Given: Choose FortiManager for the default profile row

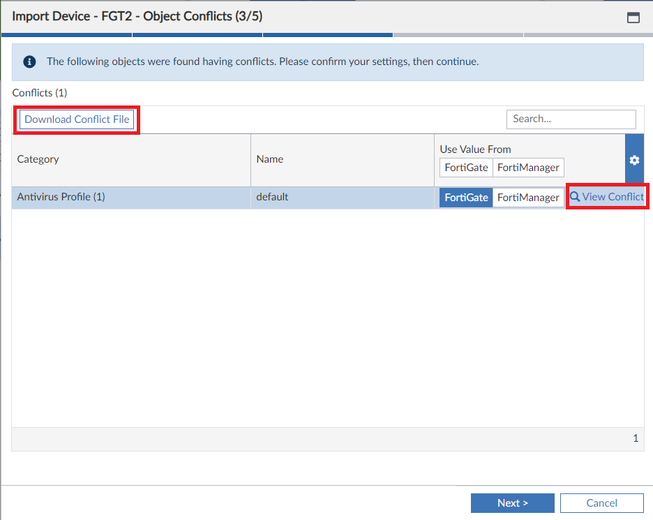Looking at the screenshot, I should pyautogui.click(x=528, y=197).
